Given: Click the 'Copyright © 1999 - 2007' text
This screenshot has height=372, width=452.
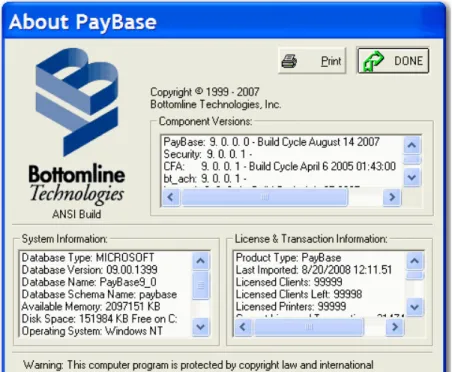Looking at the screenshot, I should (x=205, y=92).
